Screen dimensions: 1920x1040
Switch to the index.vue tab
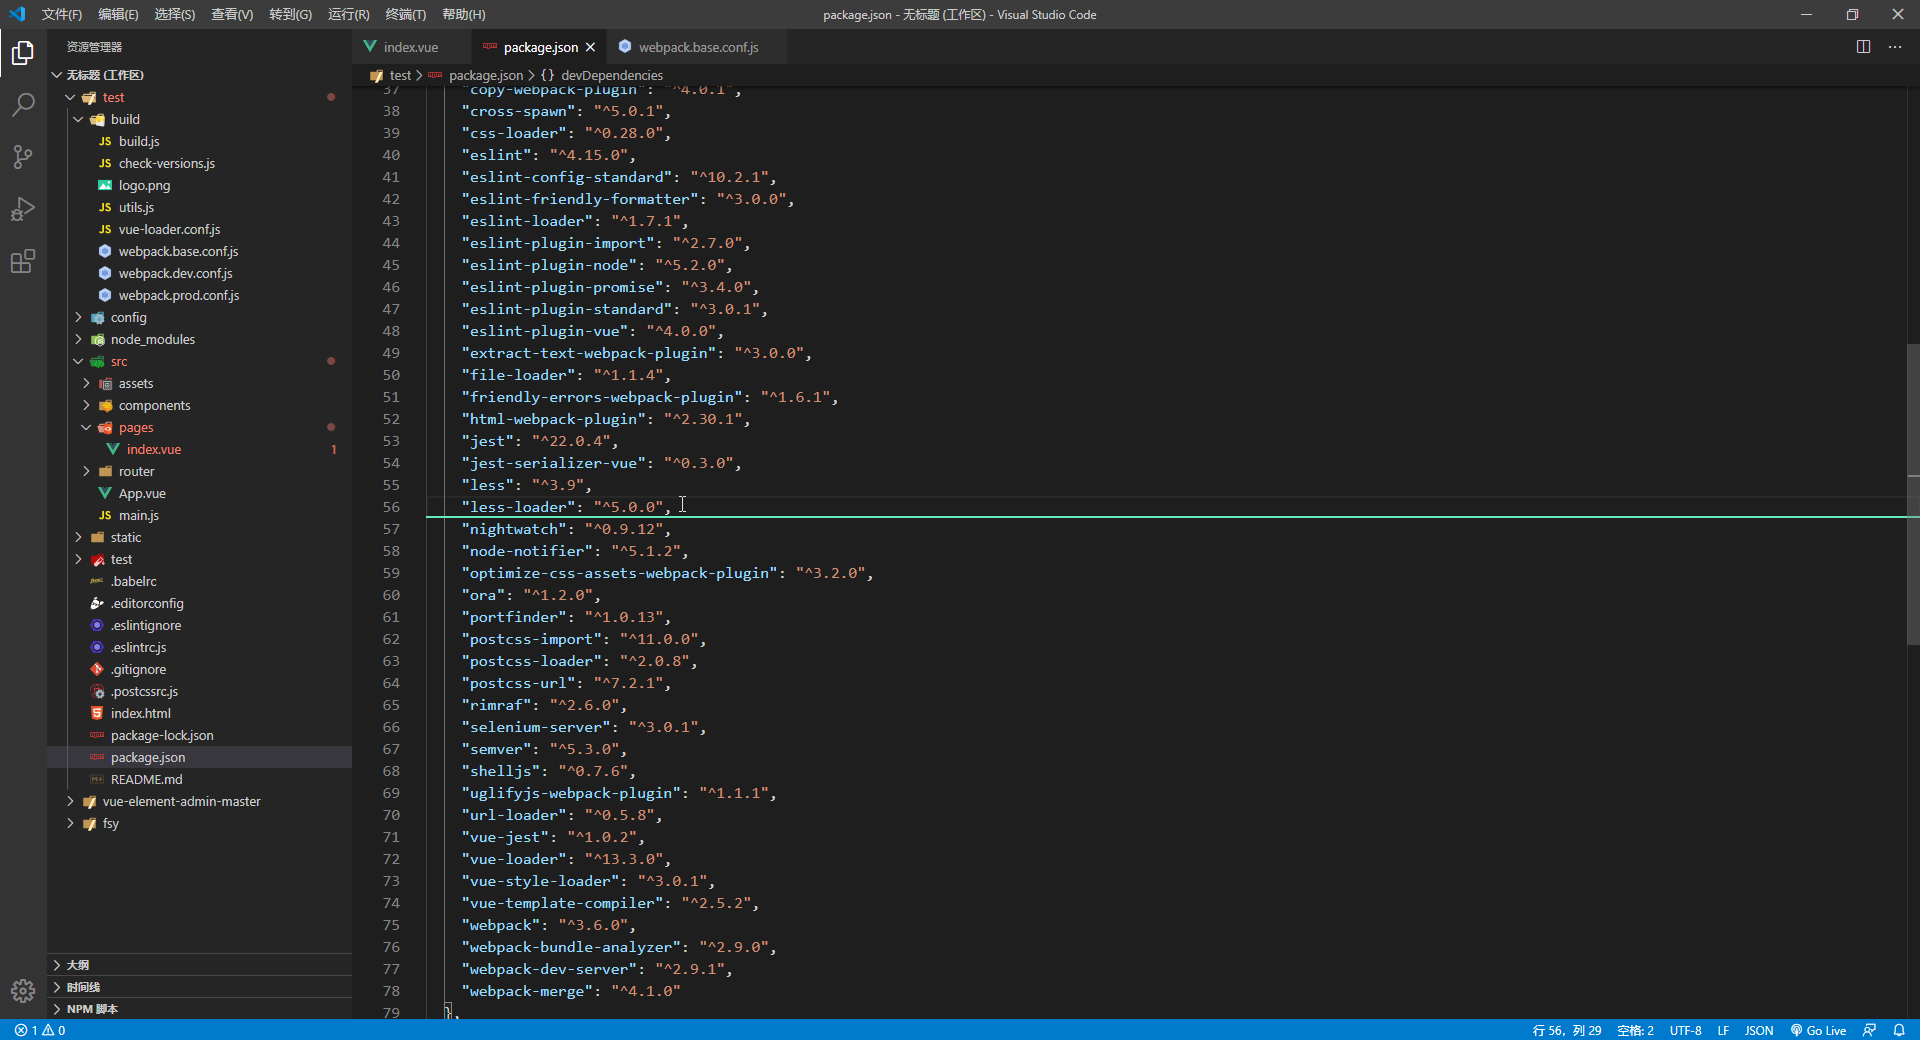click(410, 47)
